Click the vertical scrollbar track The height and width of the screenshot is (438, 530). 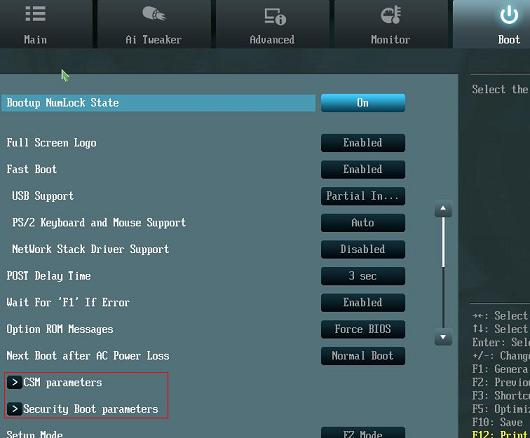click(443, 274)
